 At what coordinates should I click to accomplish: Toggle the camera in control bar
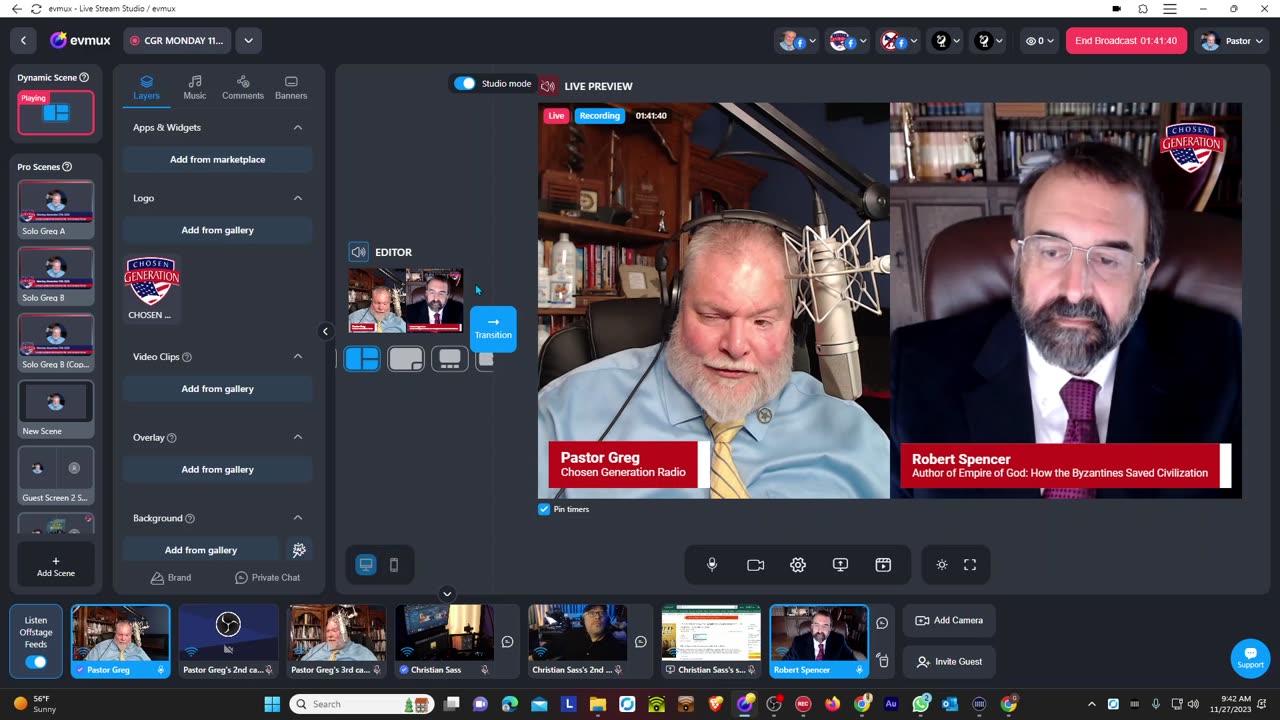pos(755,565)
